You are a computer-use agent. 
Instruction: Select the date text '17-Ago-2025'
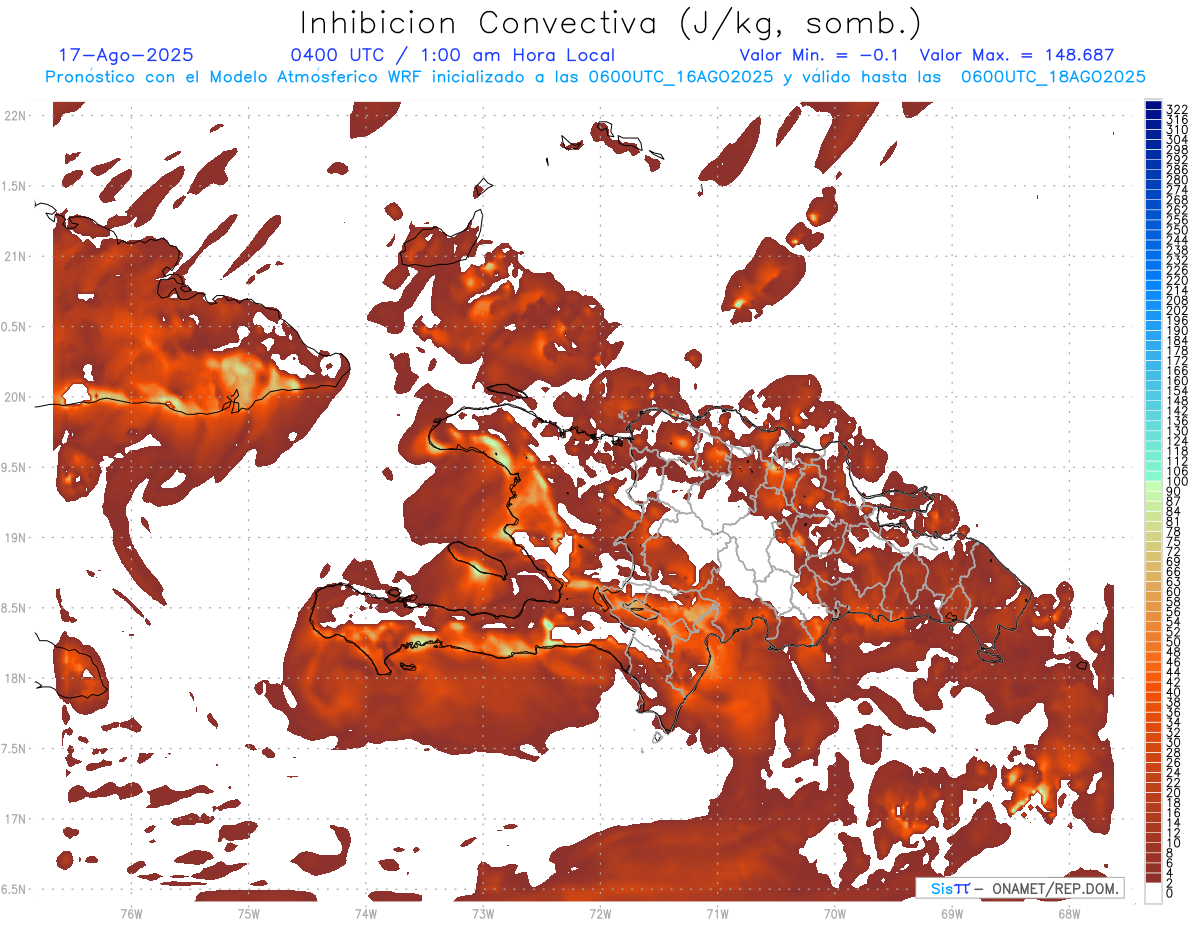point(126,55)
